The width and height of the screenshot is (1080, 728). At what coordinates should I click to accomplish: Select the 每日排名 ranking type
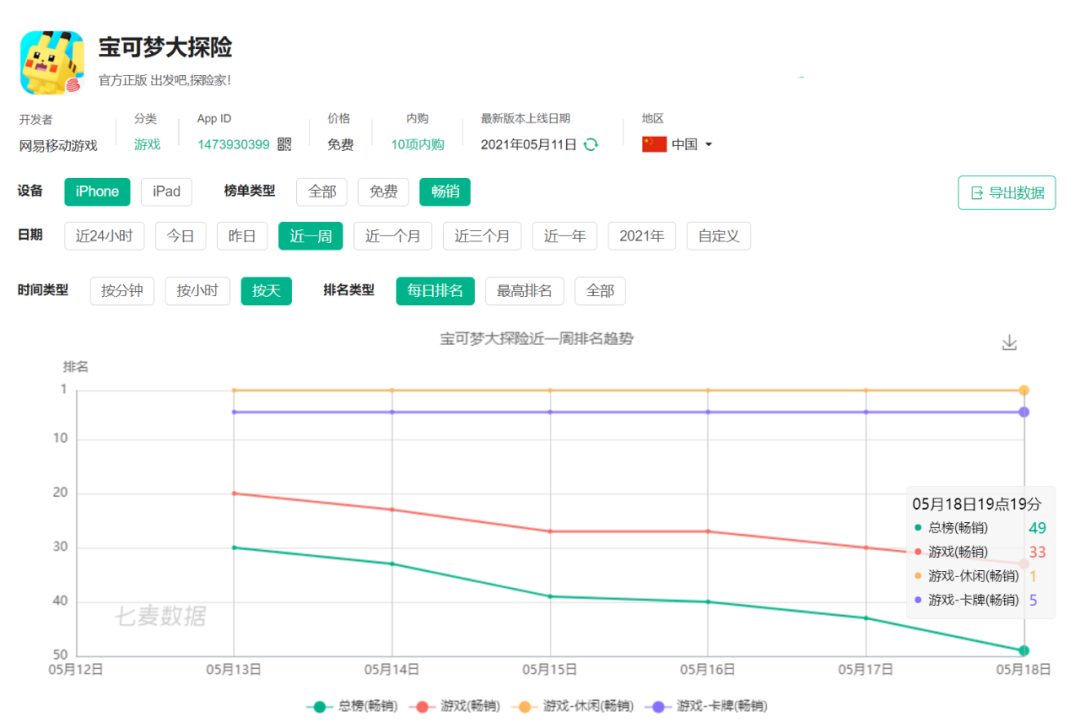coord(435,291)
